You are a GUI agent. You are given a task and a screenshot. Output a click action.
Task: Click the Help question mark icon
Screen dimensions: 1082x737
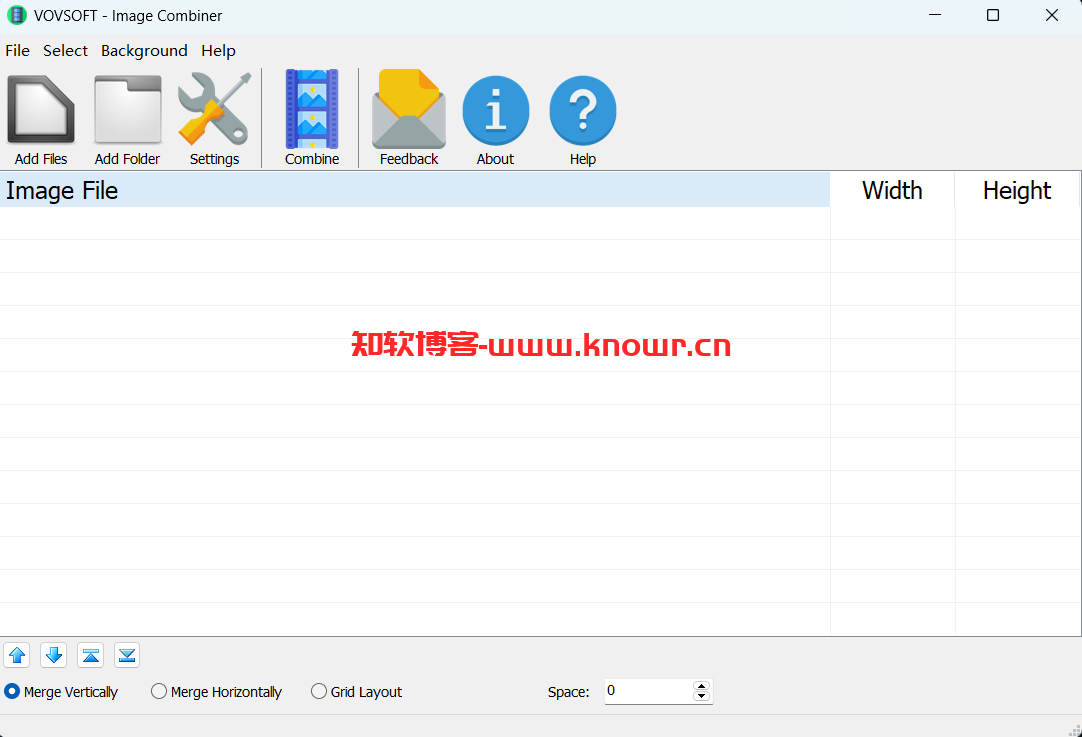[582, 110]
